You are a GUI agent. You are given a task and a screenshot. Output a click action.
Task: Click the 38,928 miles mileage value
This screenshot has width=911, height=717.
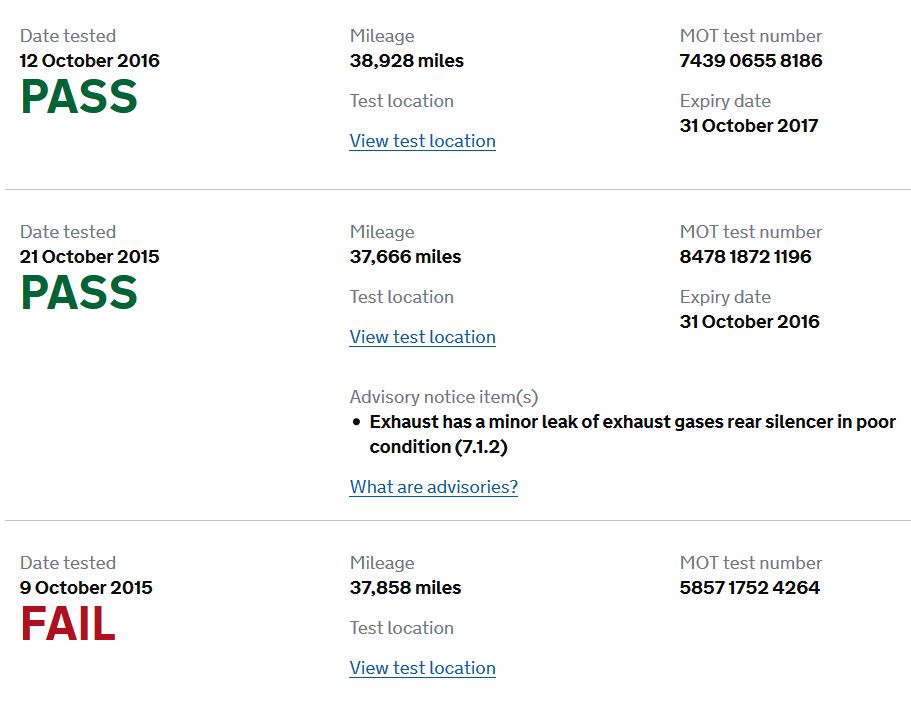(x=407, y=60)
